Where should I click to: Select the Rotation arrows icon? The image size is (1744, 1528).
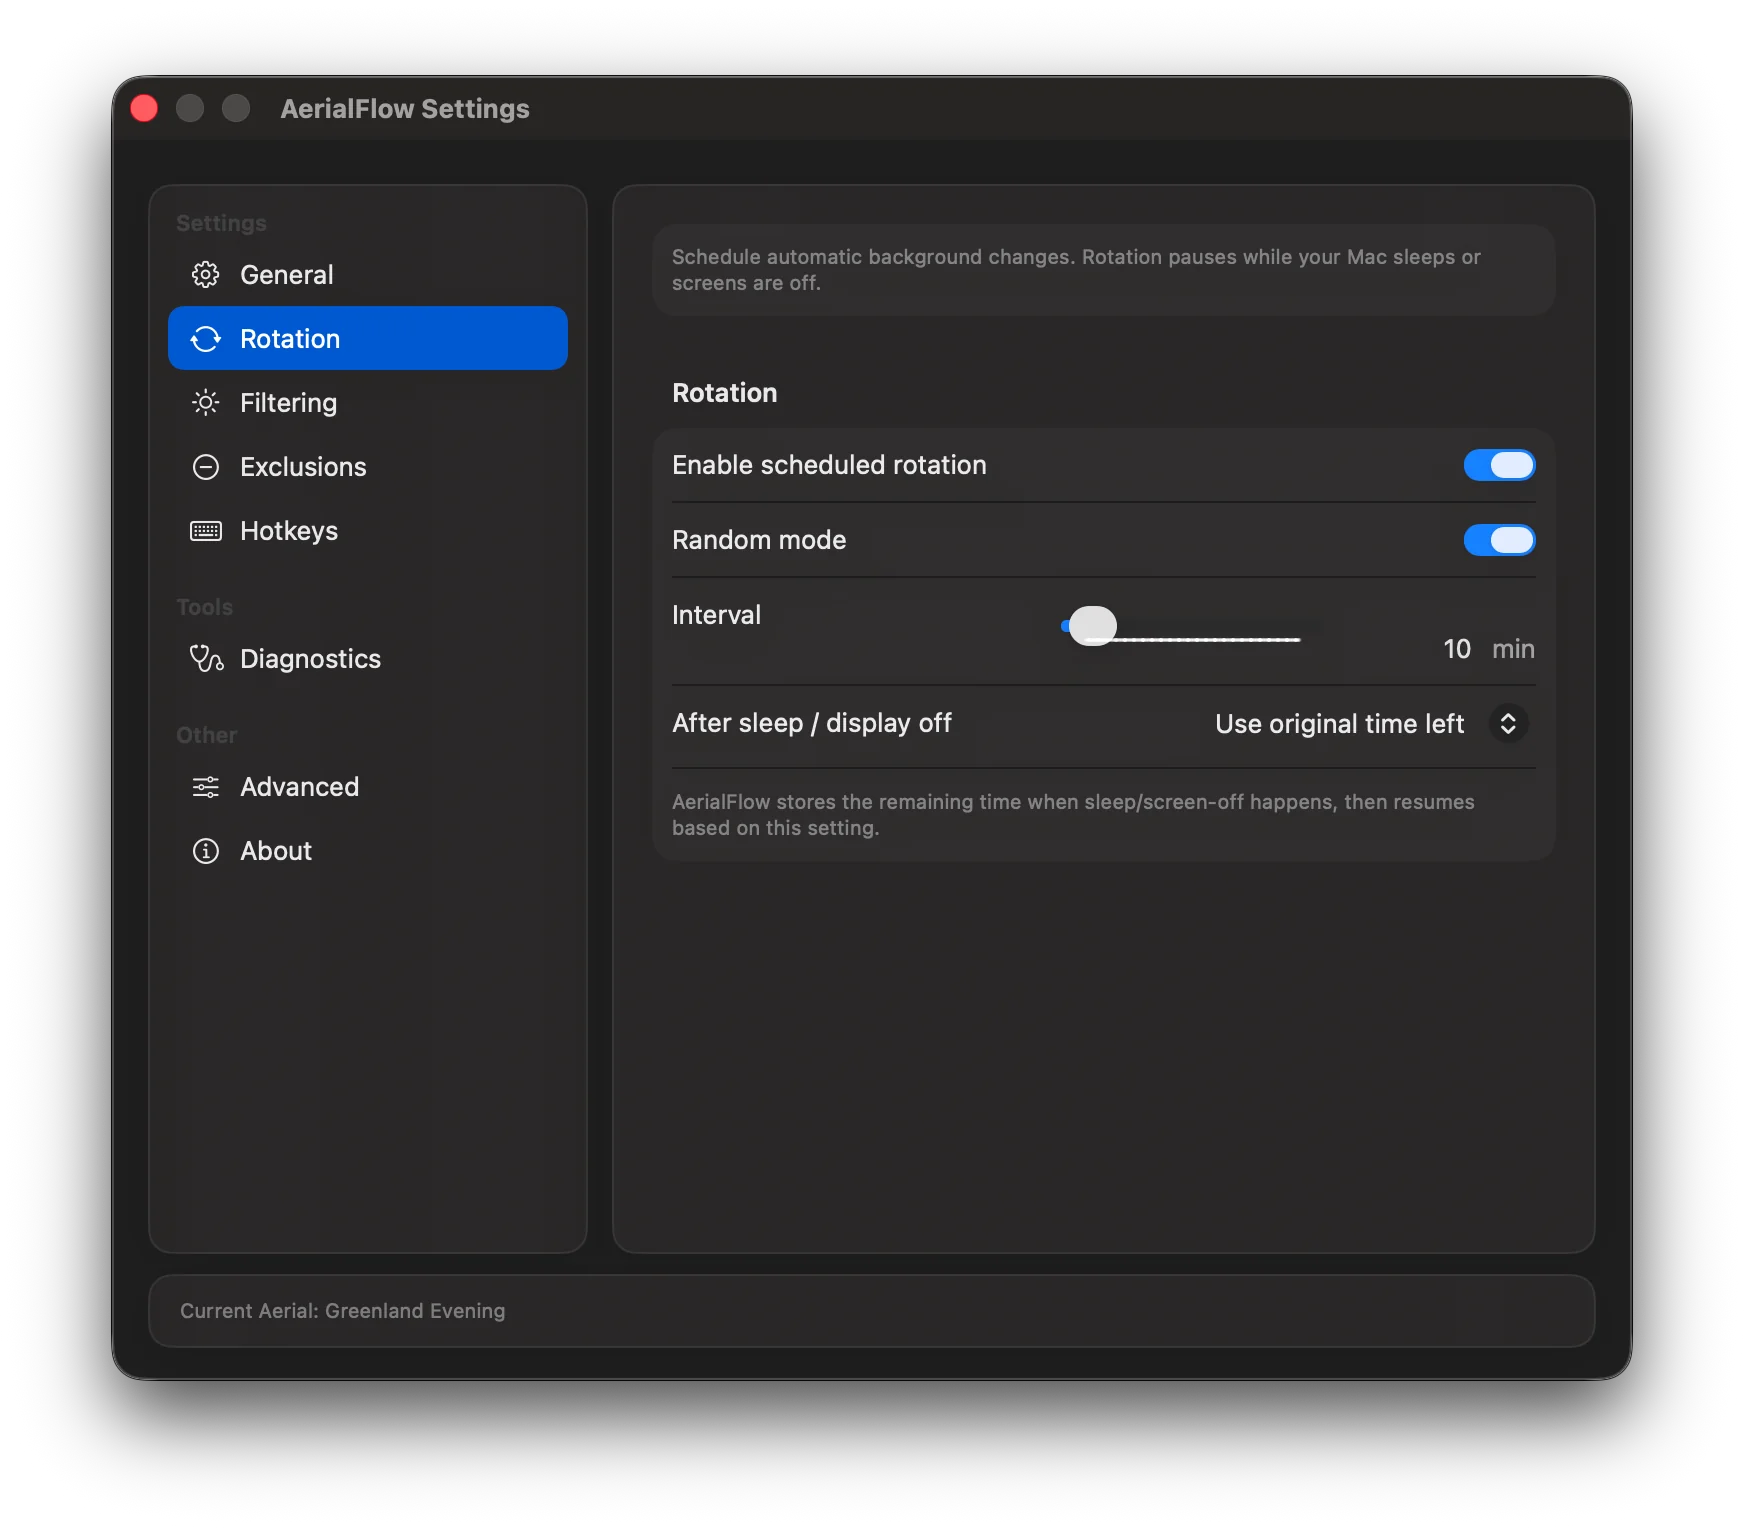pyautogui.click(x=205, y=339)
